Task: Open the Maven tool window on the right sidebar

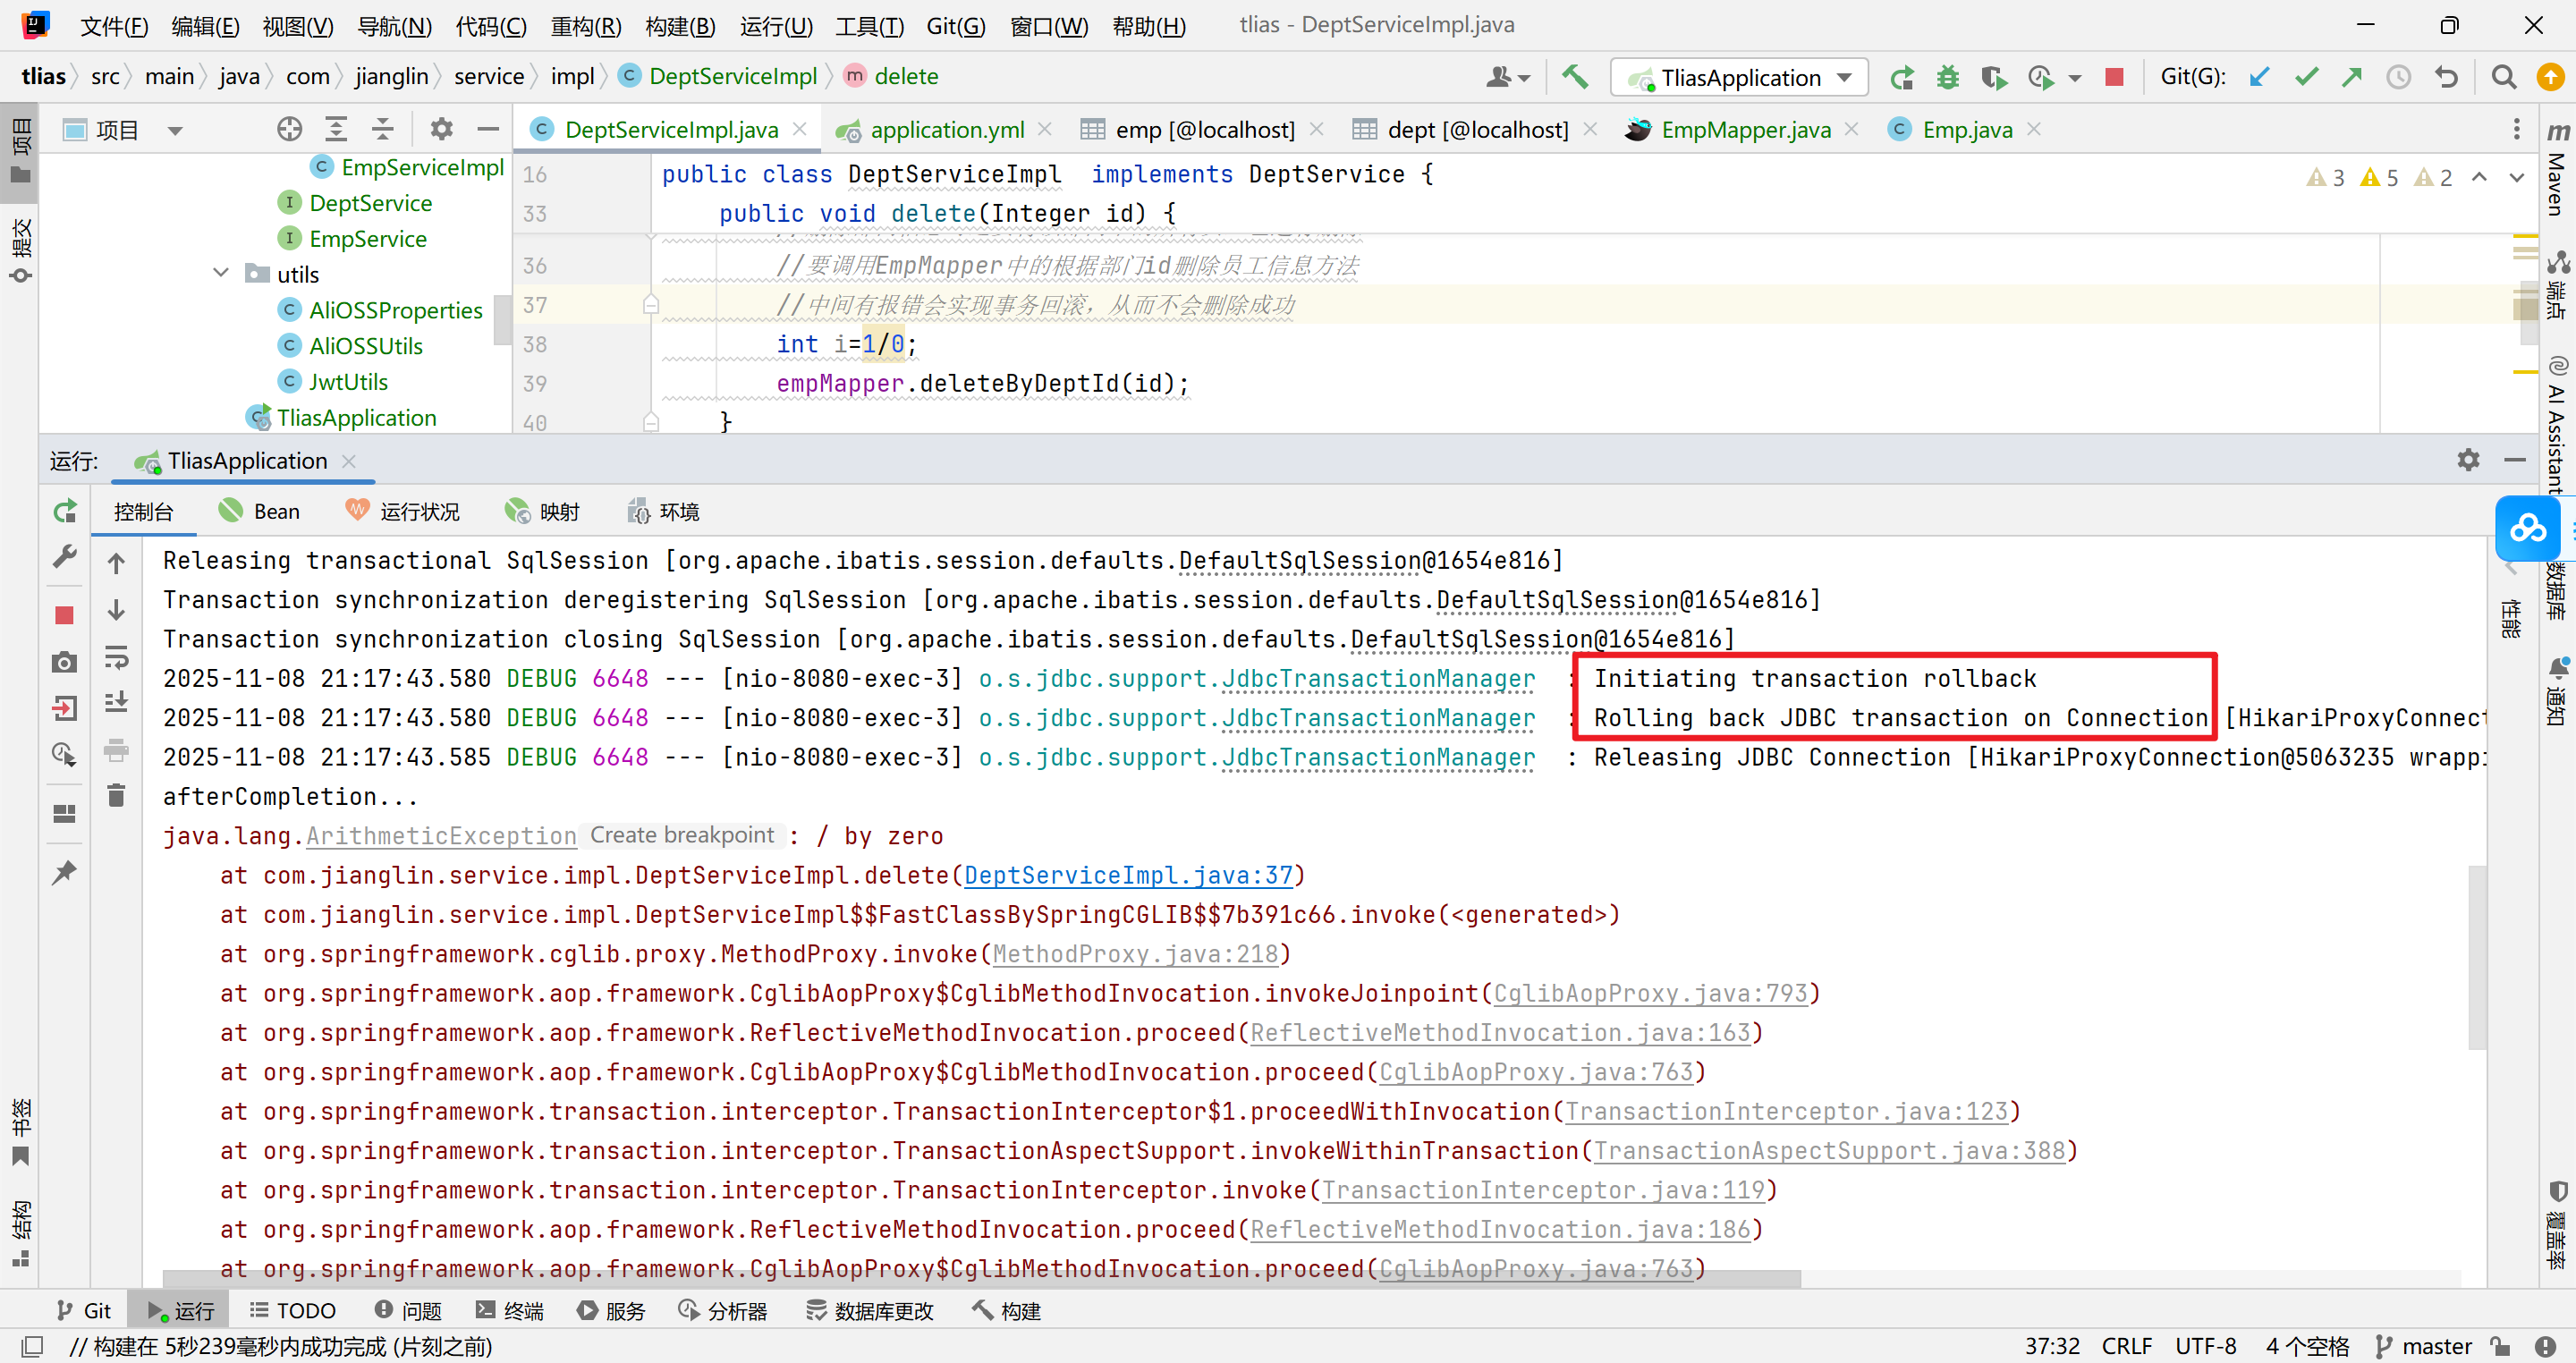Action: (x=2558, y=169)
